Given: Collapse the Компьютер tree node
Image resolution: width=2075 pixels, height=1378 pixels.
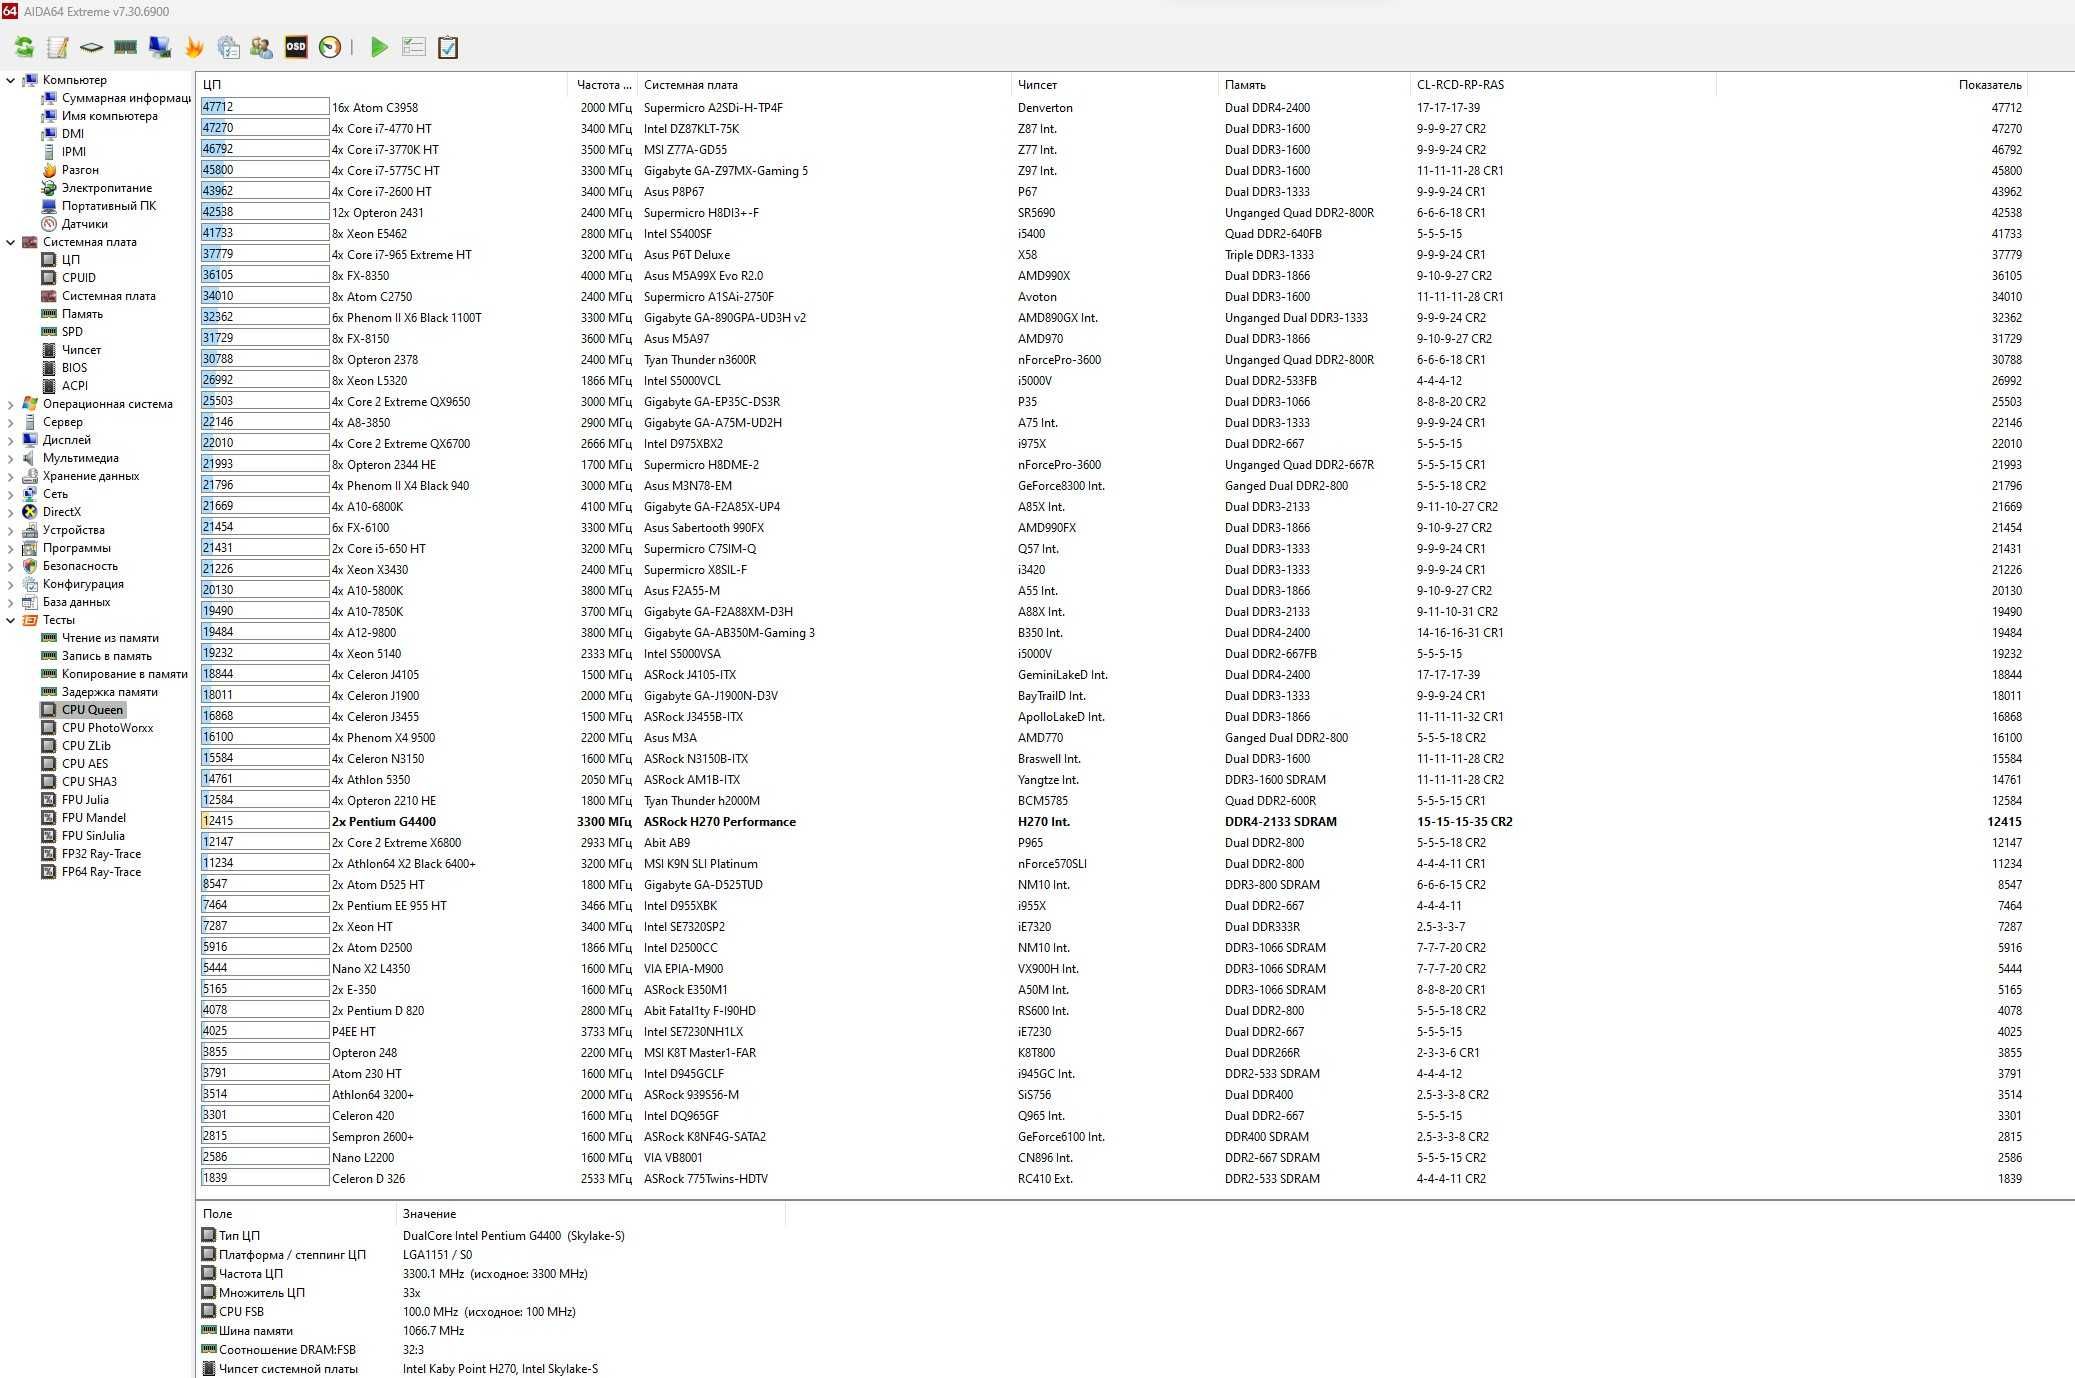Looking at the screenshot, I should pos(11,80).
